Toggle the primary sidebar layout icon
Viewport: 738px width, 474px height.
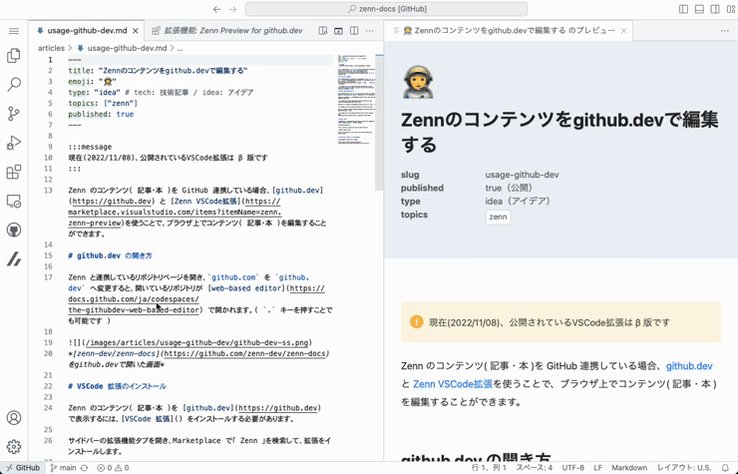point(683,9)
